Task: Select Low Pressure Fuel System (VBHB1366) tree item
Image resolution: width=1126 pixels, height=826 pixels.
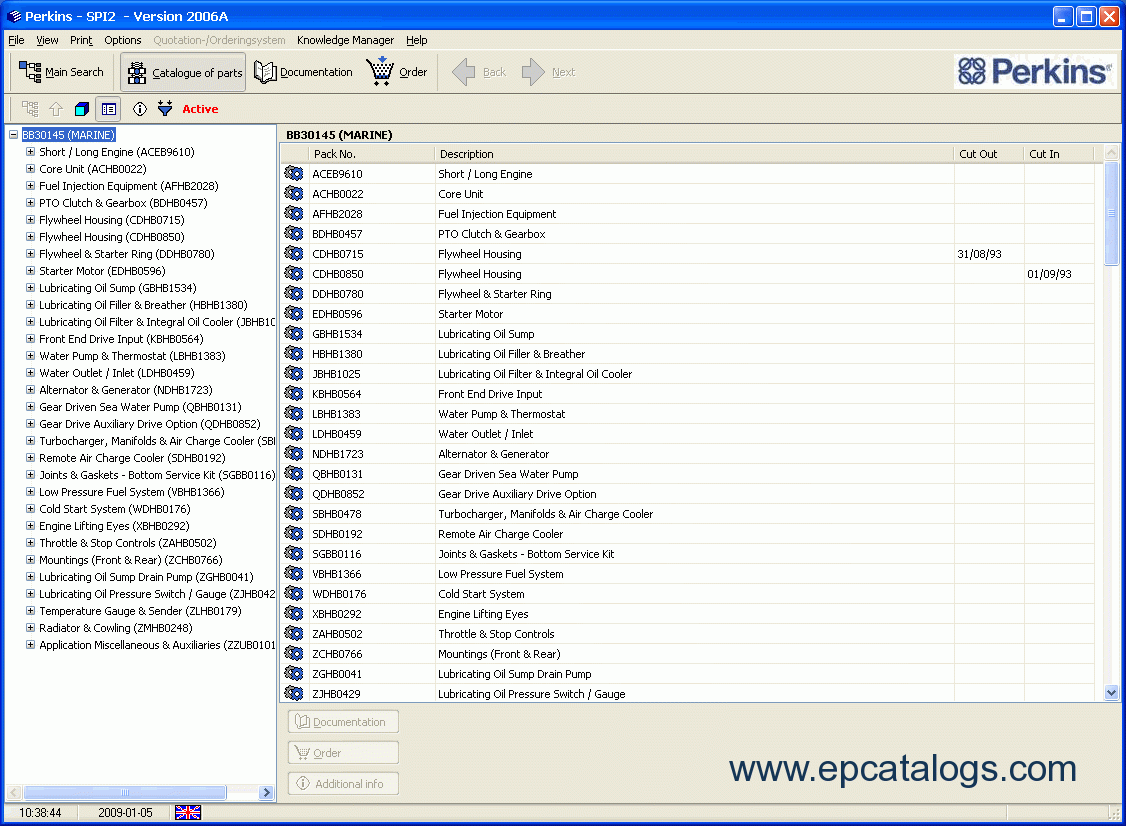Action: point(131,492)
